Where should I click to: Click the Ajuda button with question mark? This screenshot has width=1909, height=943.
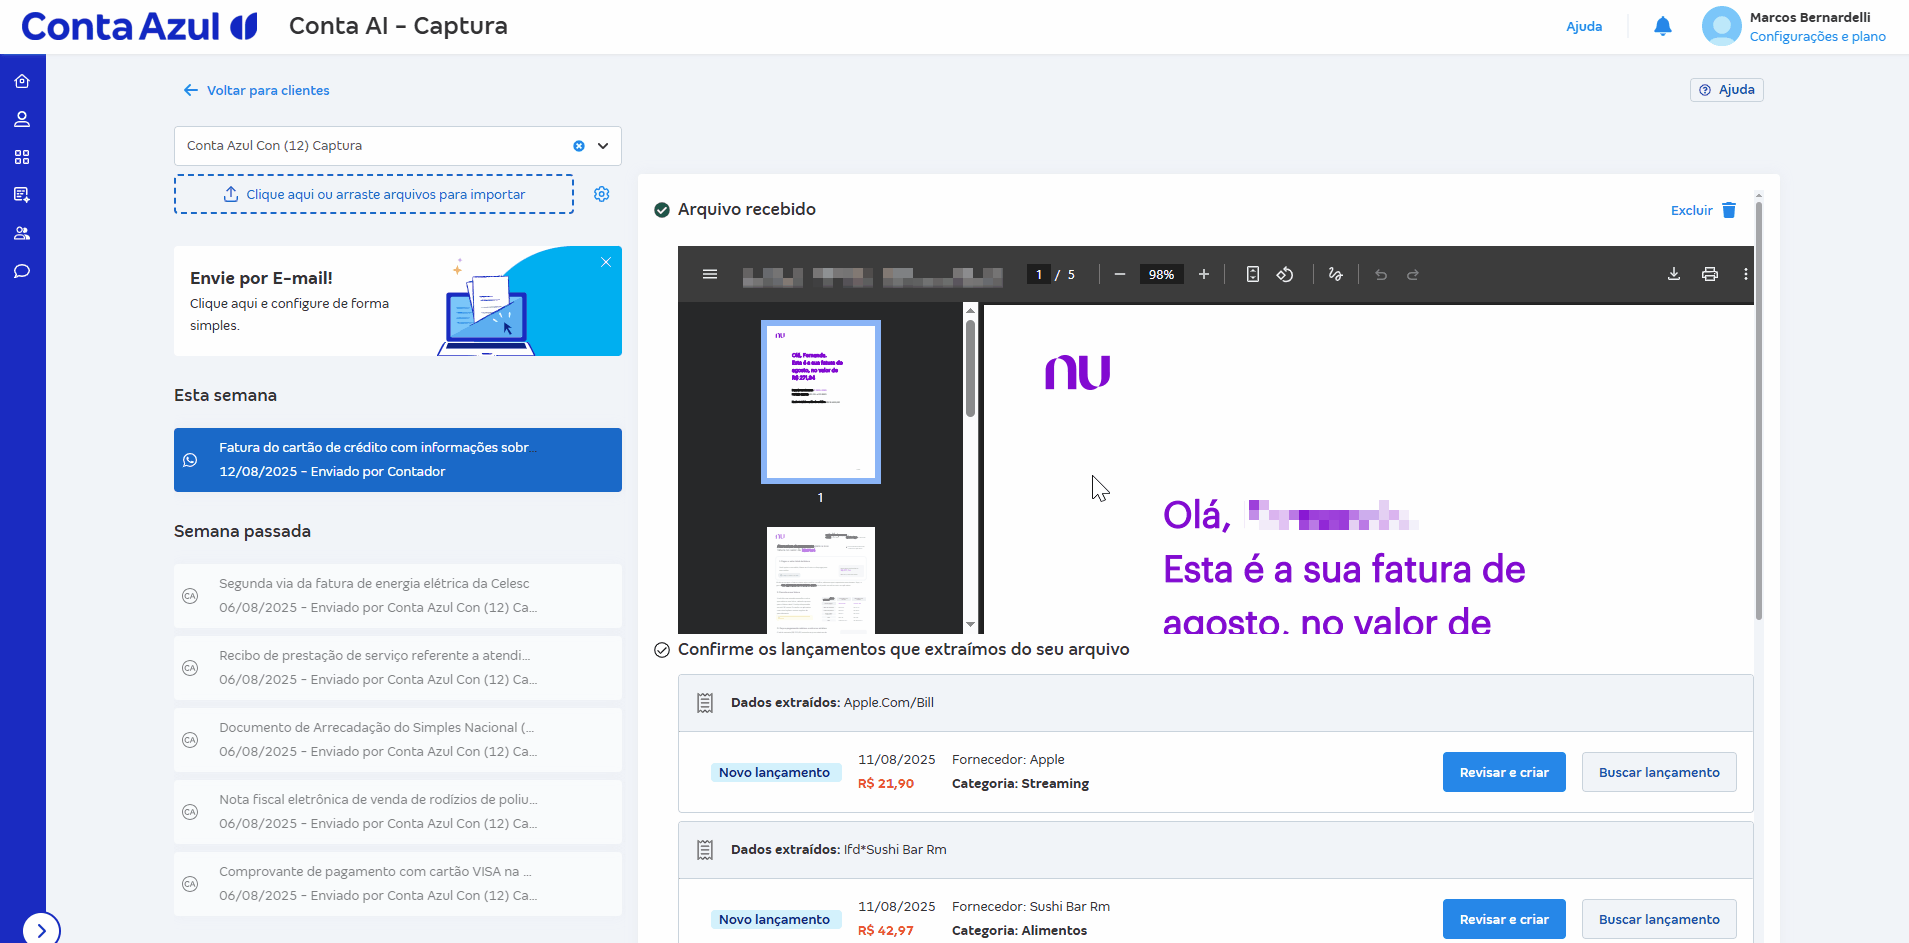[x=1727, y=90]
